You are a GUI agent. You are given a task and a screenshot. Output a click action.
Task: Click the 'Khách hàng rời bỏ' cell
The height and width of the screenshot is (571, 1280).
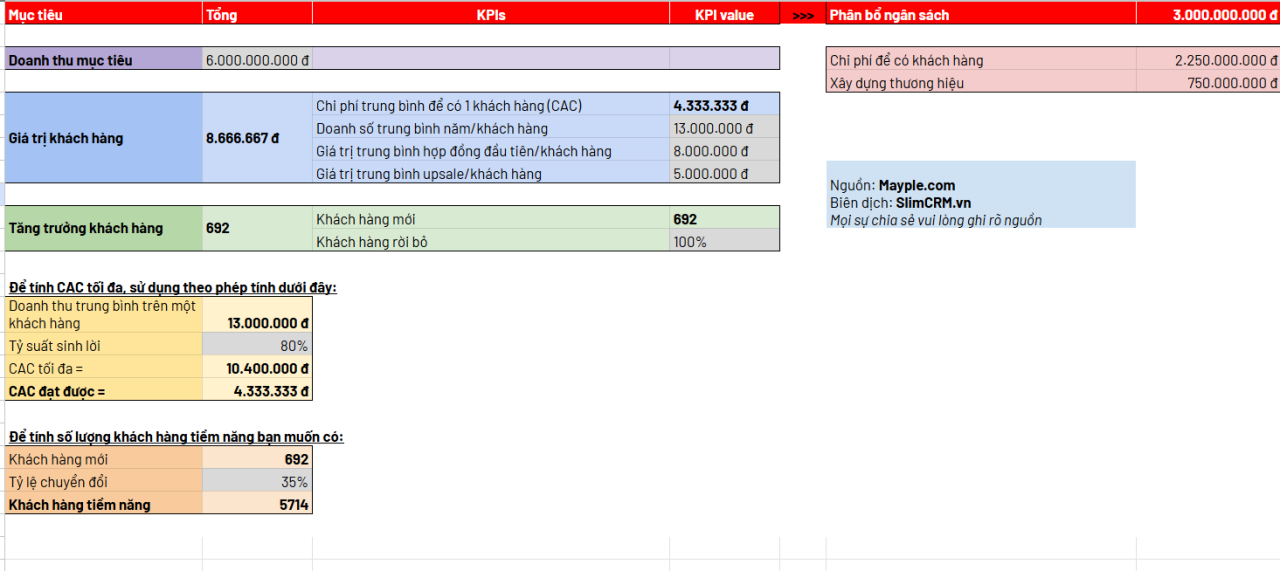click(x=491, y=241)
